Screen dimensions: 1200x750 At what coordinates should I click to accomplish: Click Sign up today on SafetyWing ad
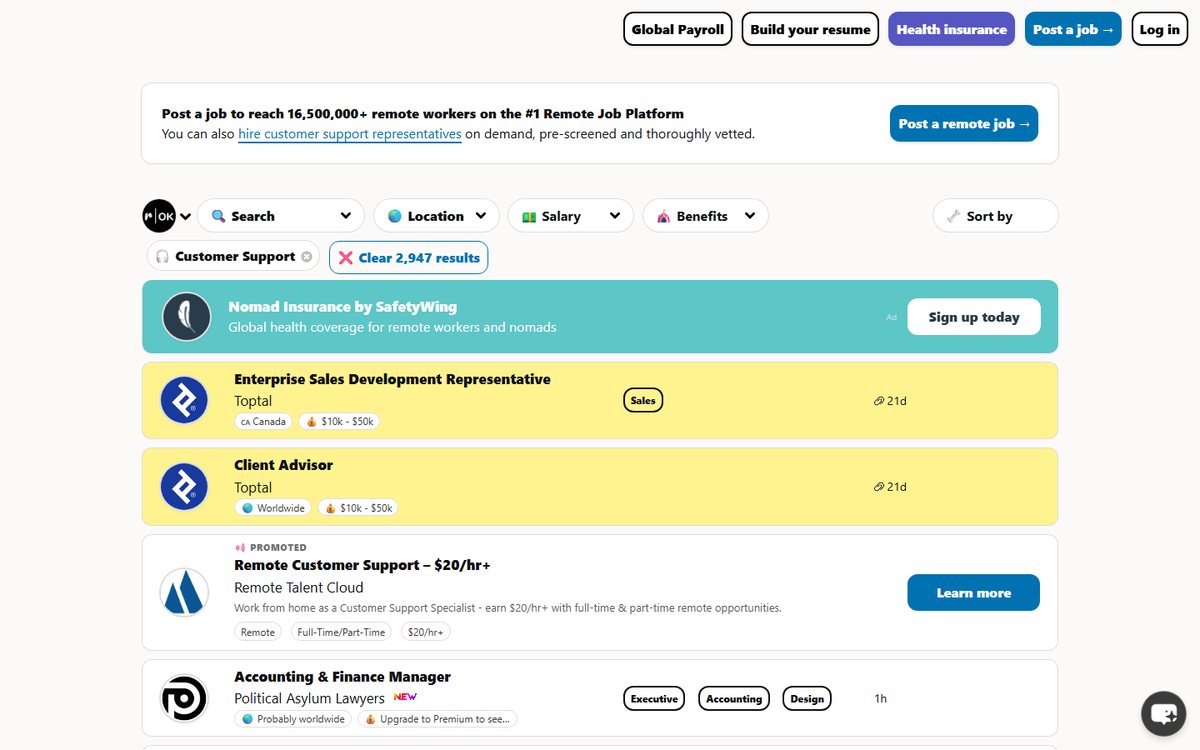click(974, 317)
